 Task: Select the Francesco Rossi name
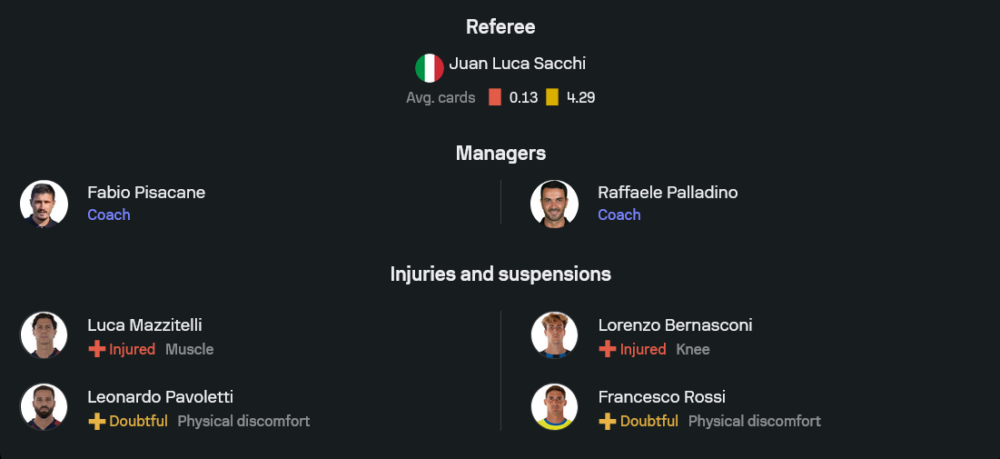pyautogui.click(x=662, y=397)
